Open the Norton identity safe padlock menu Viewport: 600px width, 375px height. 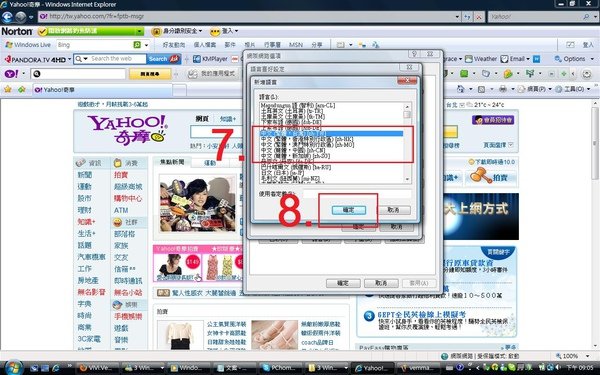pyautogui.click(x=156, y=31)
